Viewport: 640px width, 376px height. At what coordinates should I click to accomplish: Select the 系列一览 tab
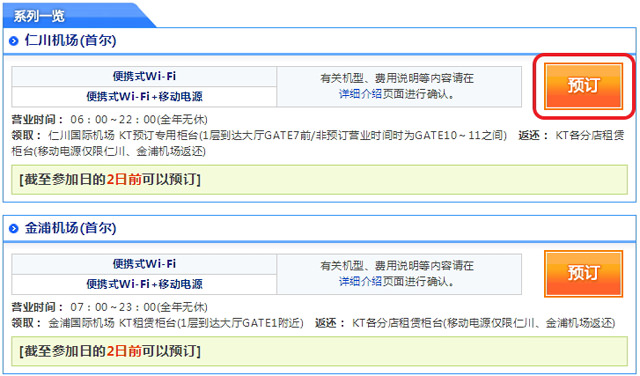[39, 16]
